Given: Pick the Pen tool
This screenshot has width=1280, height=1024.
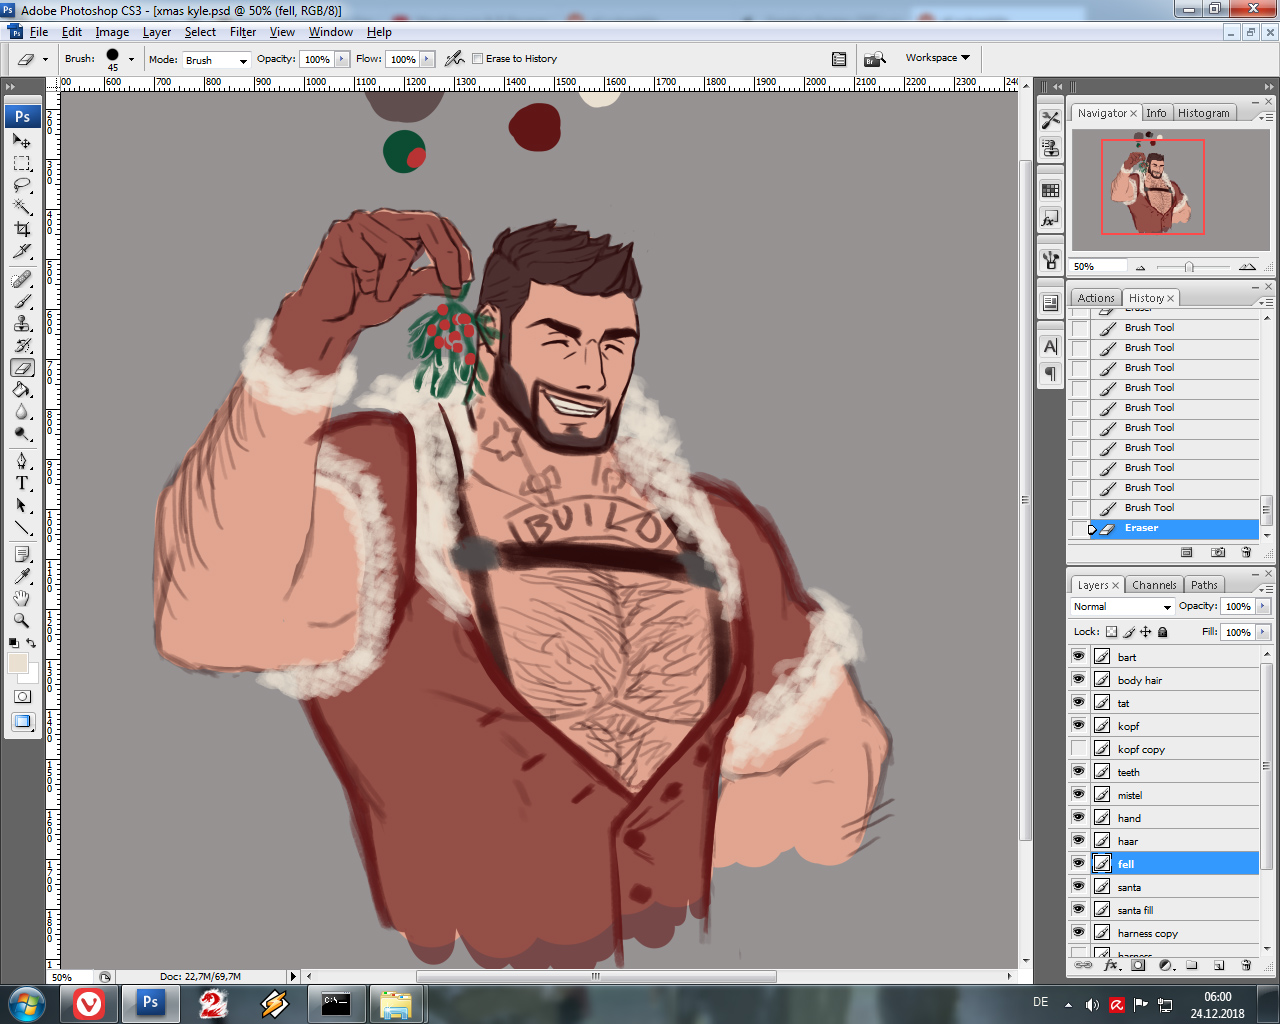Looking at the screenshot, I should 22,461.
